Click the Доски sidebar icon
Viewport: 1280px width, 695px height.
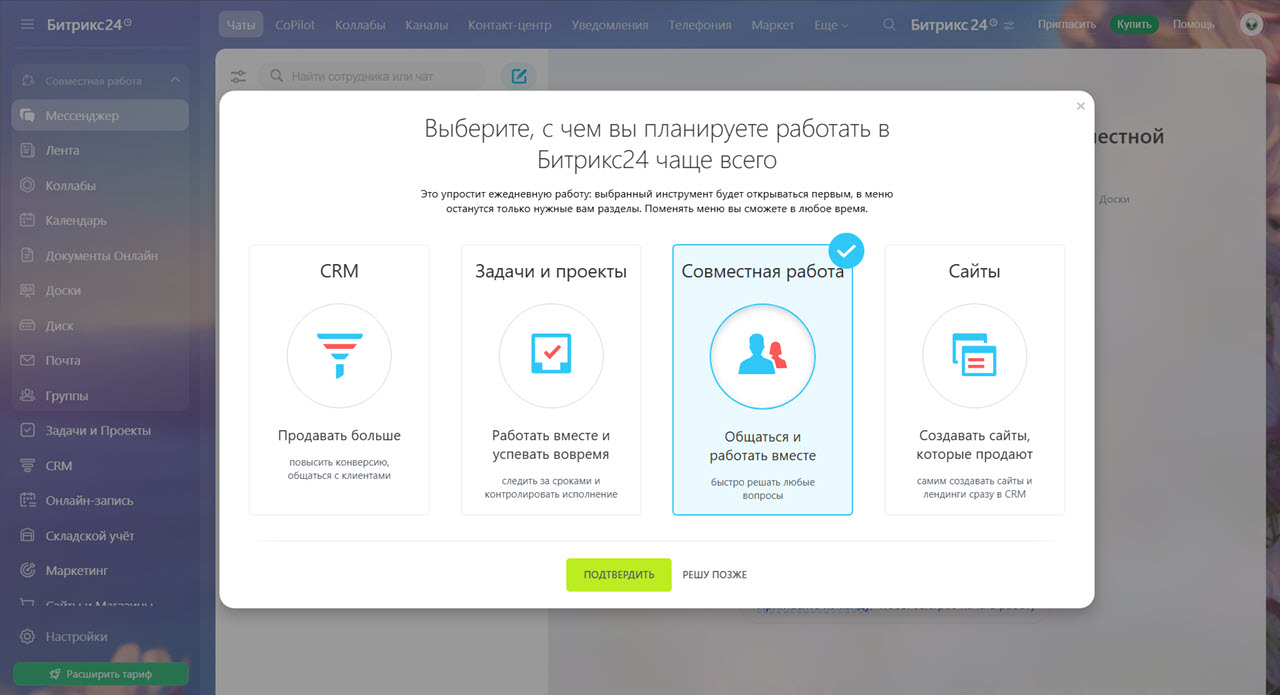pos(28,291)
